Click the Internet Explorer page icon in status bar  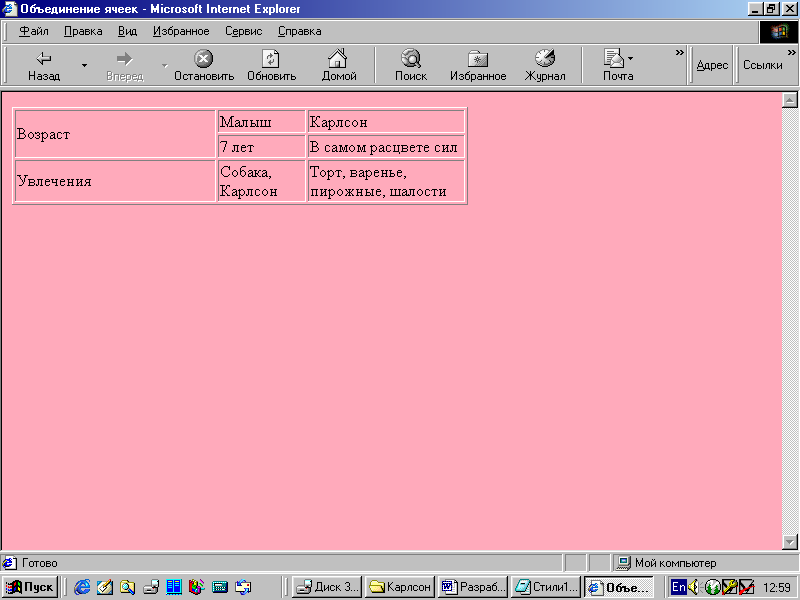pos(9,563)
